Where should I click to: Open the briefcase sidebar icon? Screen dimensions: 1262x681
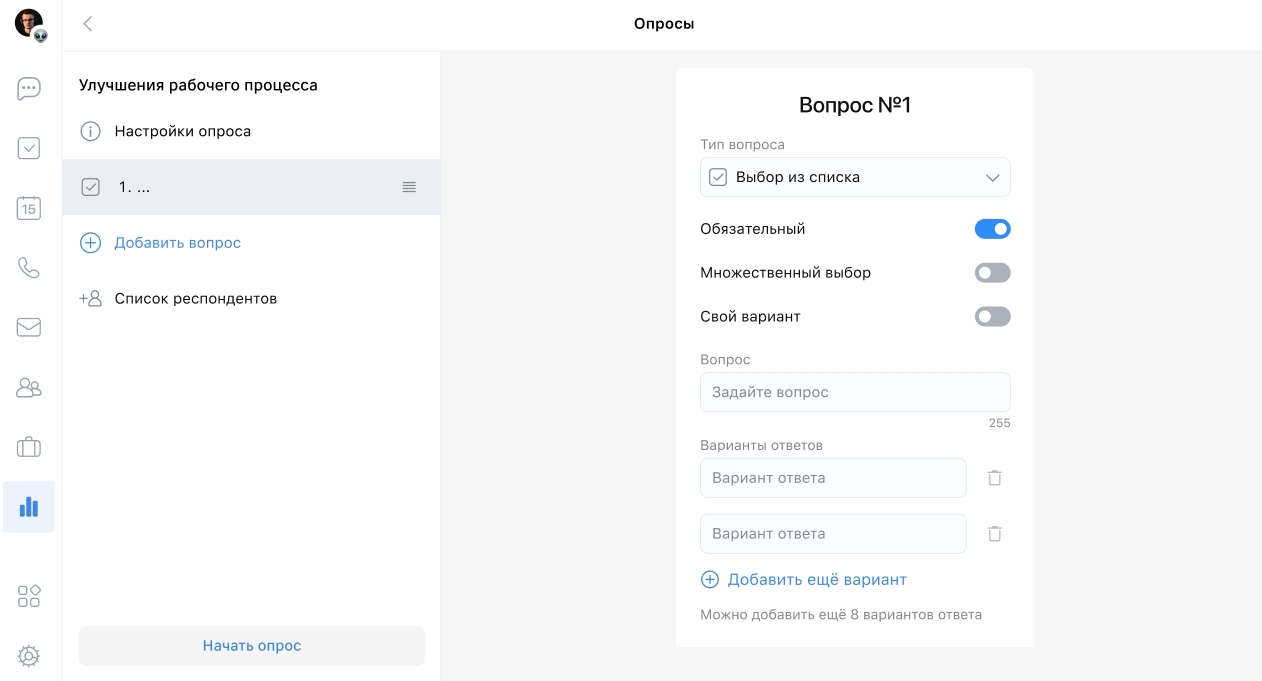29,447
